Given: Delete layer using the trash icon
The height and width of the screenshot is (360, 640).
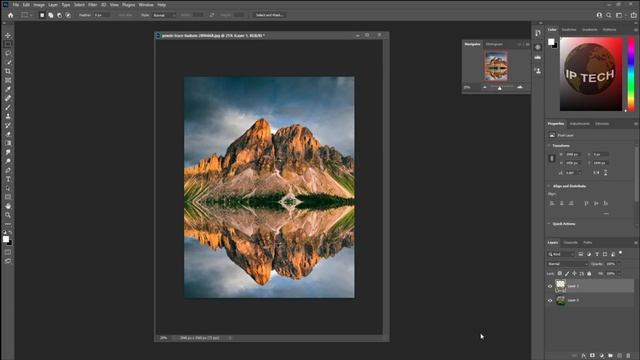Looking at the screenshot, I should 628,356.
